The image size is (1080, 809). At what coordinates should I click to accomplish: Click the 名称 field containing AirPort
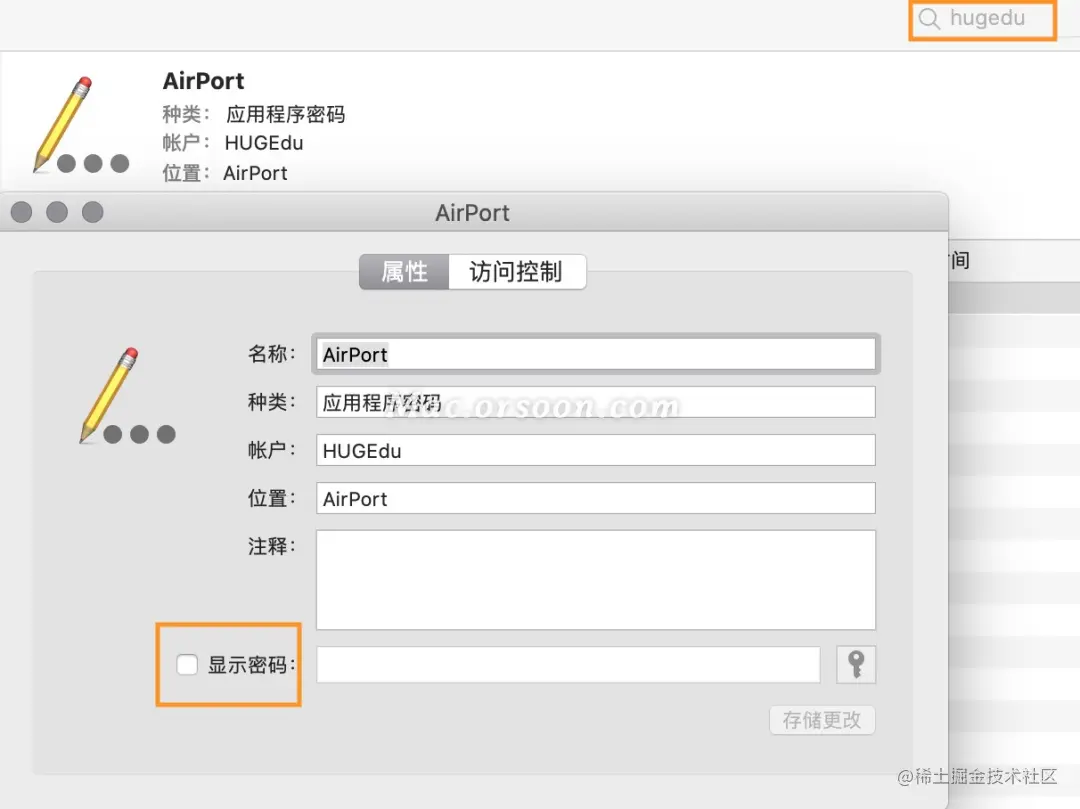(596, 354)
